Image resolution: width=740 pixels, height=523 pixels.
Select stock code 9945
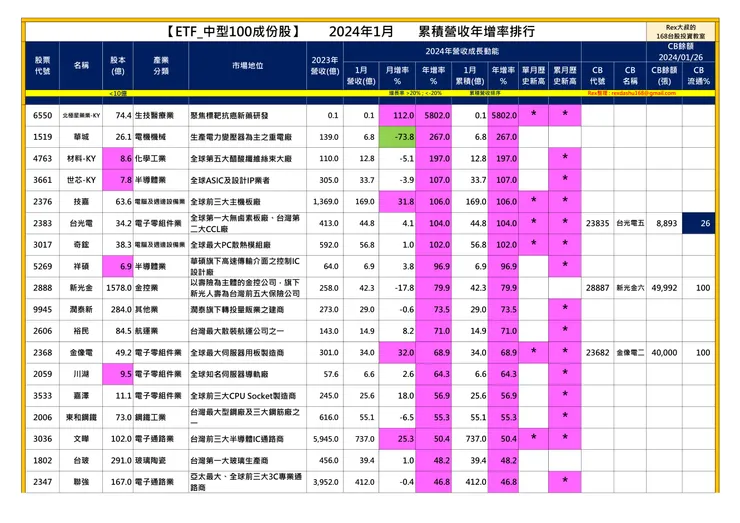point(42,310)
